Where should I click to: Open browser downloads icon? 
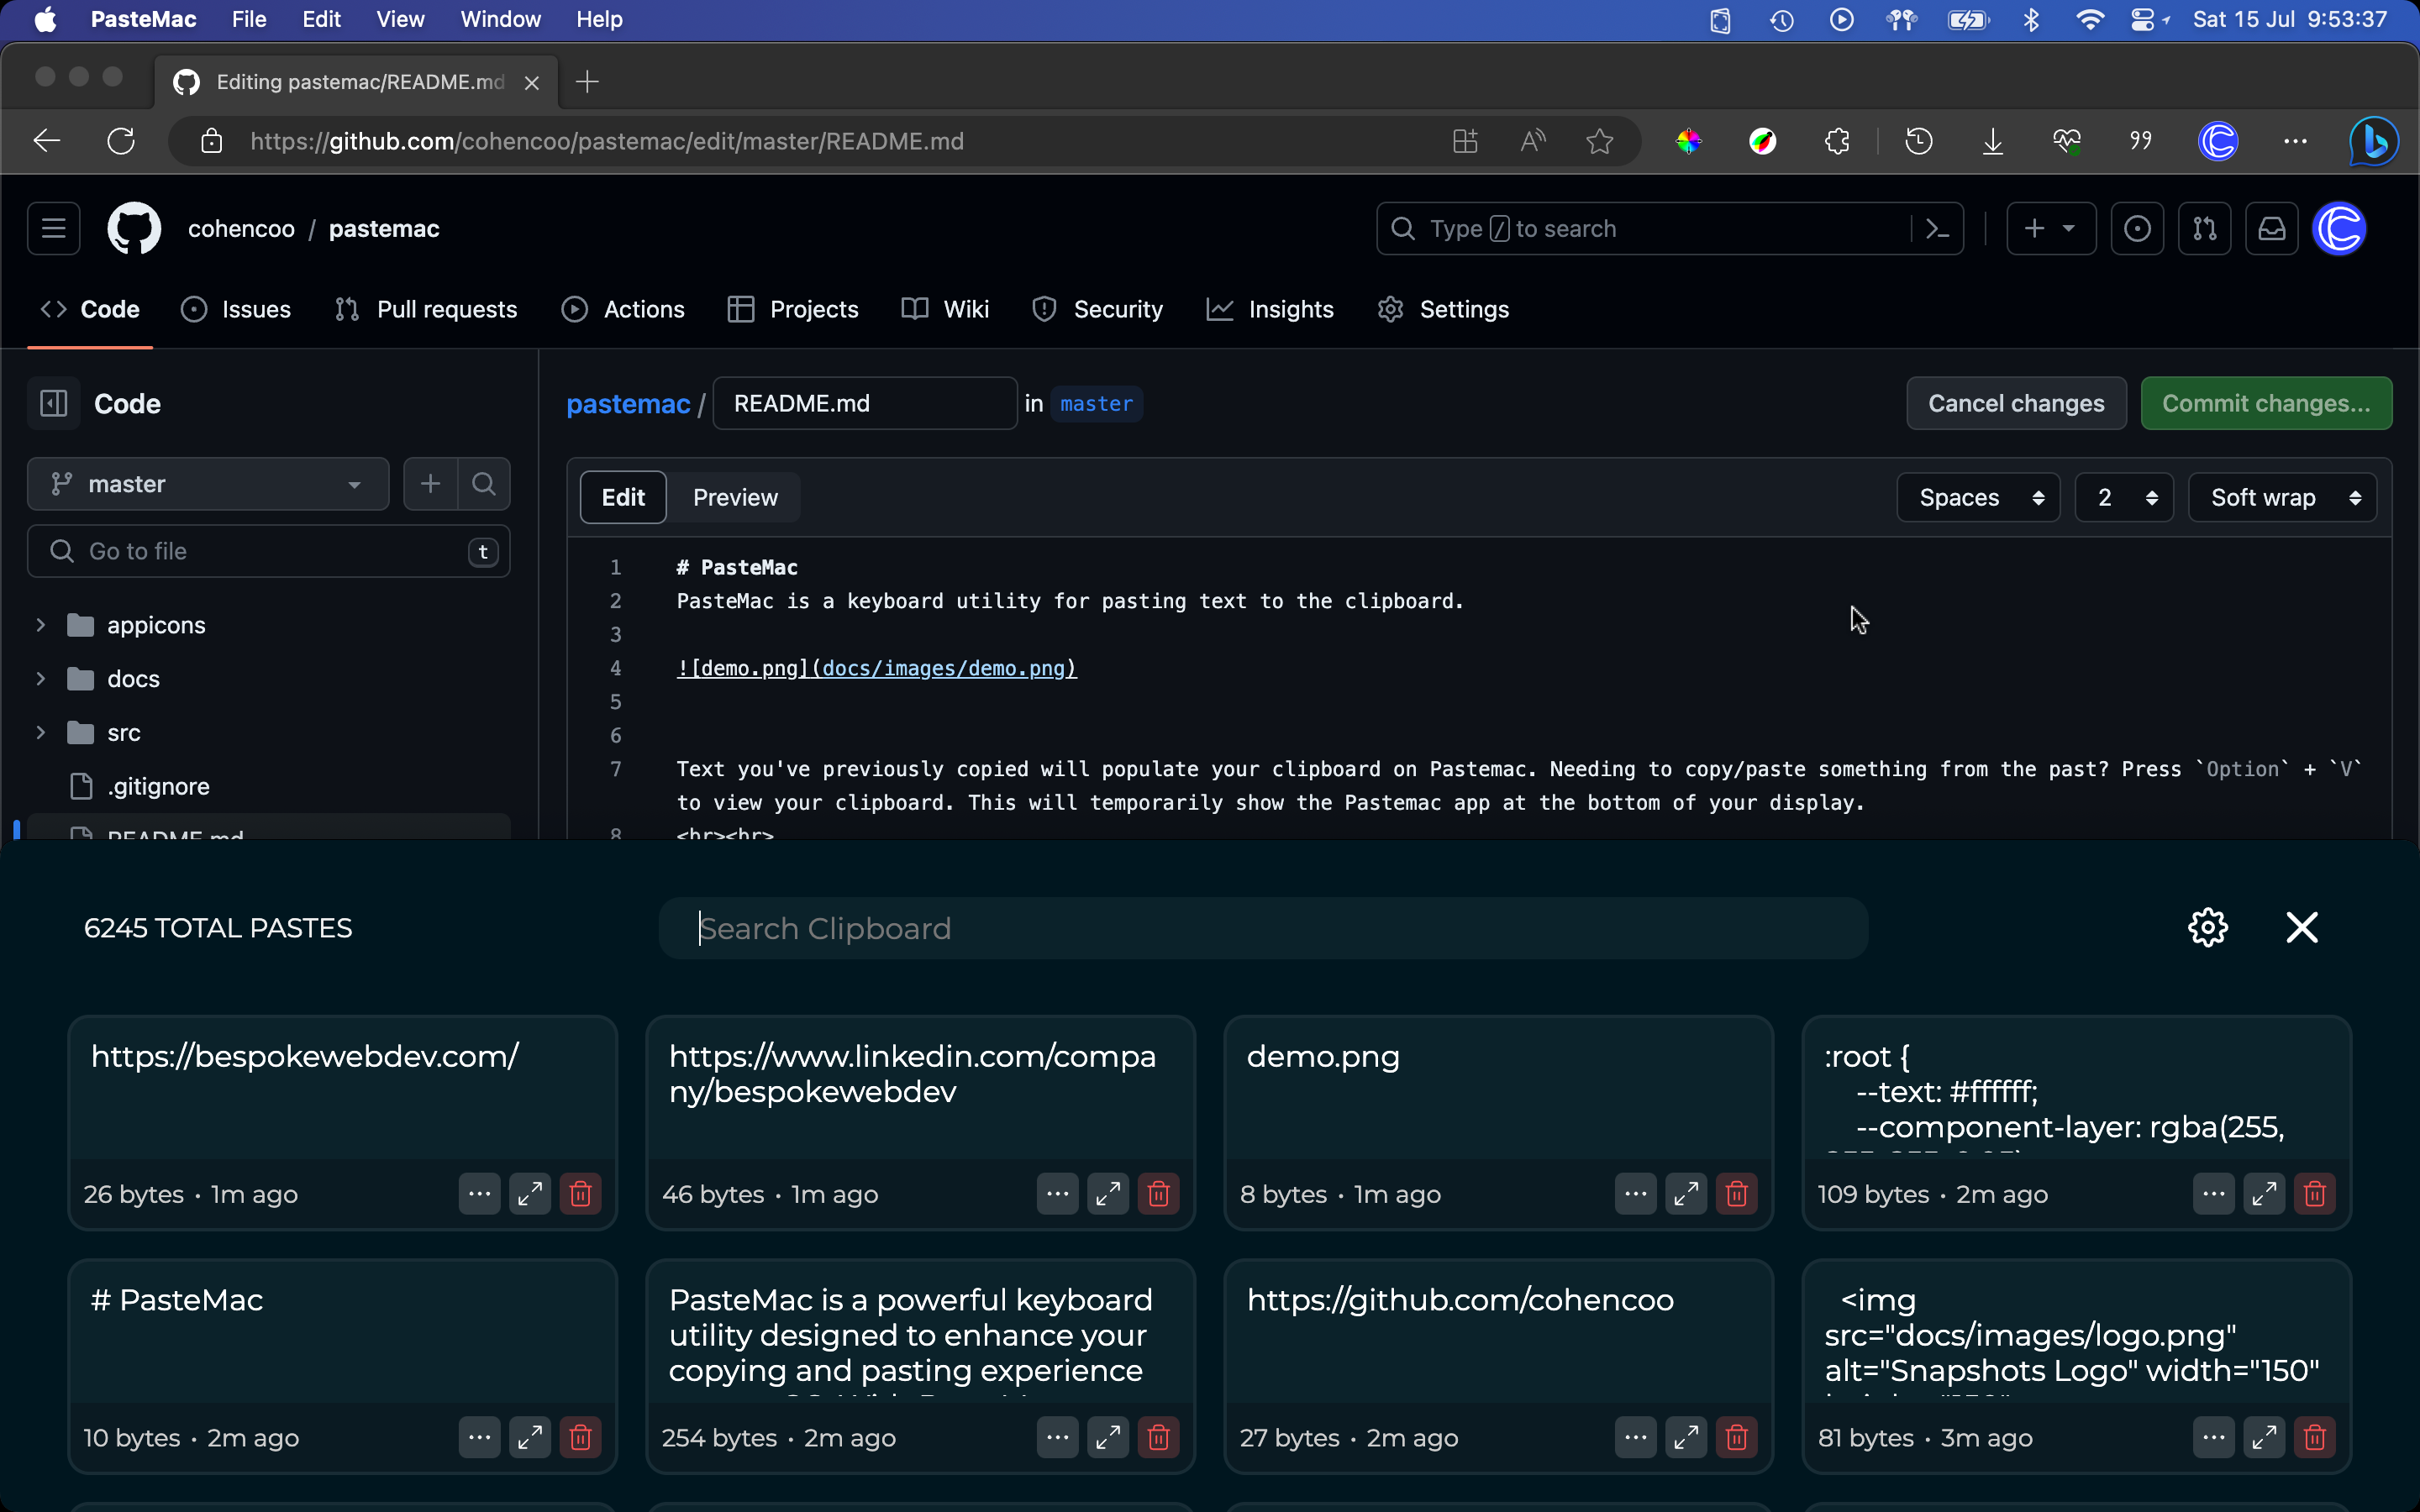(x=1992, y=141)
